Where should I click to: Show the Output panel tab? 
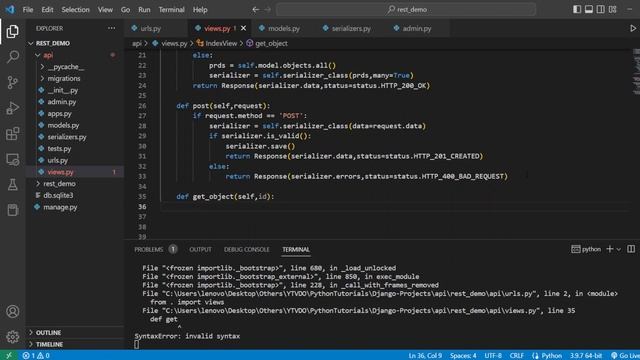(x=200, y=249)
